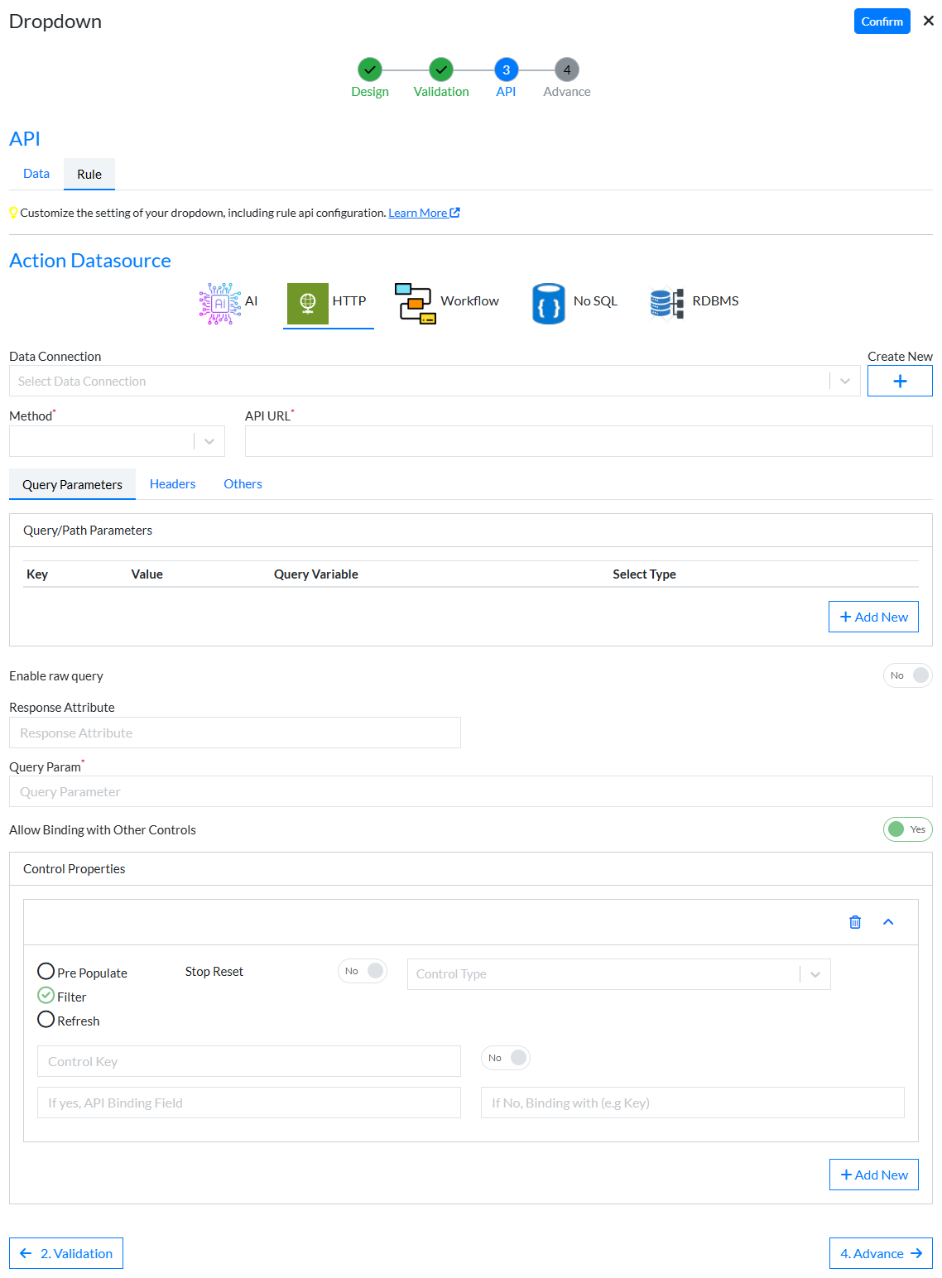Toggle the Stop Reset switch
Viewport: 942px width, 1278px height.
pos(362,971)
